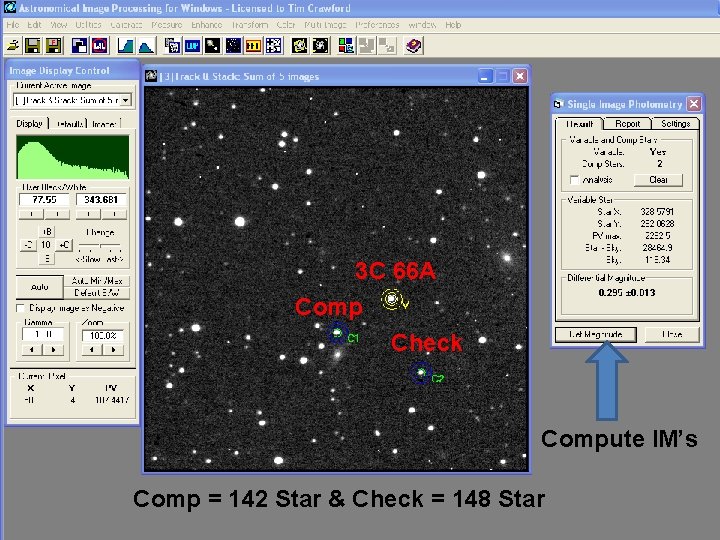This screenshot has height=540, width=720.
Task: Open the Multi-Image menu
Action: 325,25
